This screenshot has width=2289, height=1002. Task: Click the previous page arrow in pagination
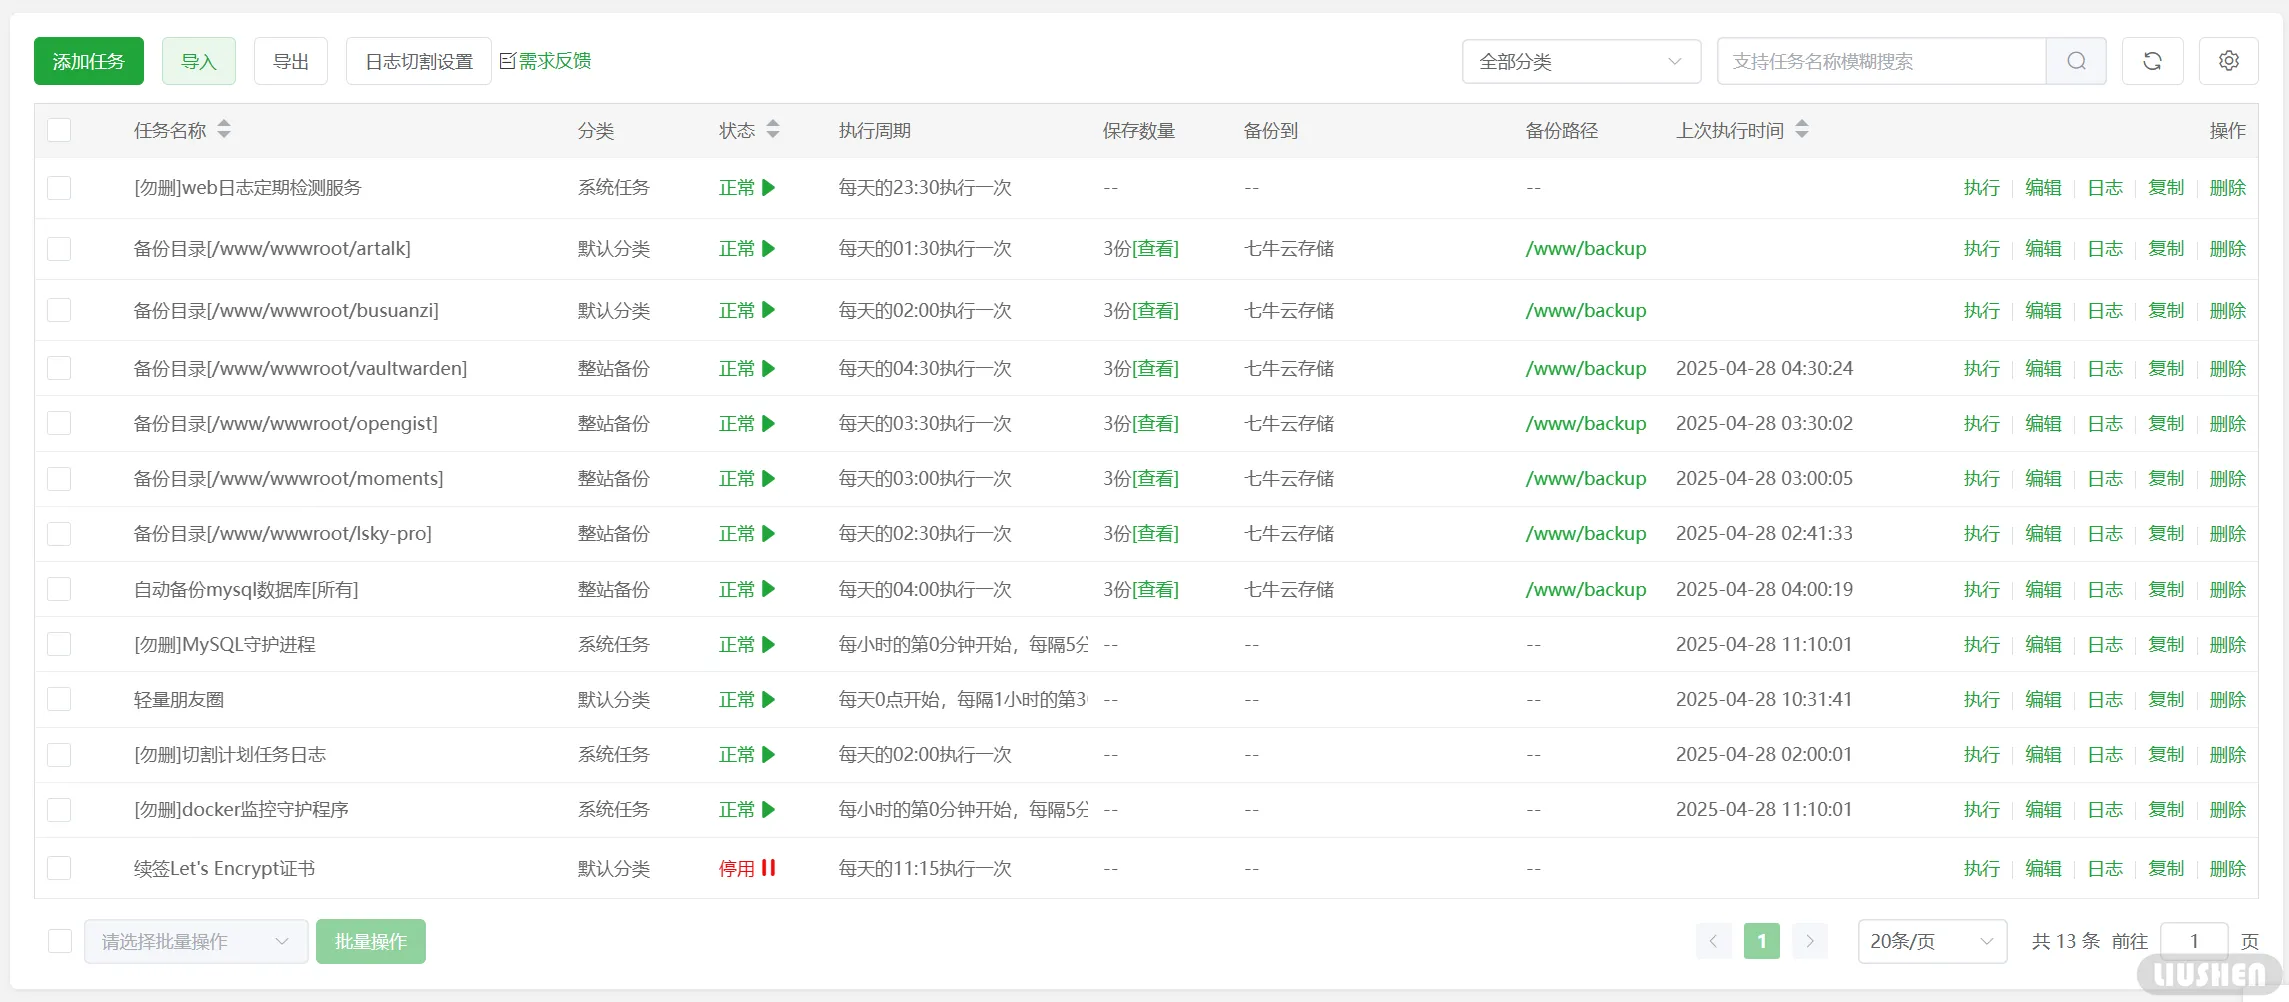(x=1713, y=941)
